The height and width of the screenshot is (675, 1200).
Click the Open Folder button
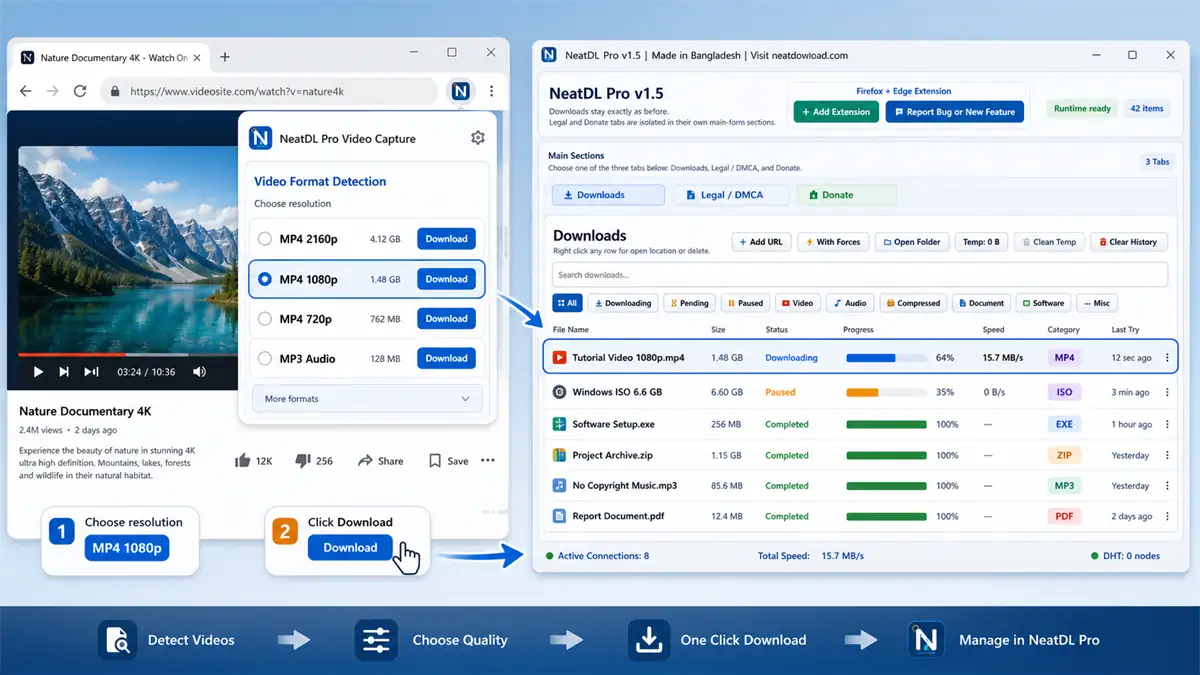tap(911, 242)
